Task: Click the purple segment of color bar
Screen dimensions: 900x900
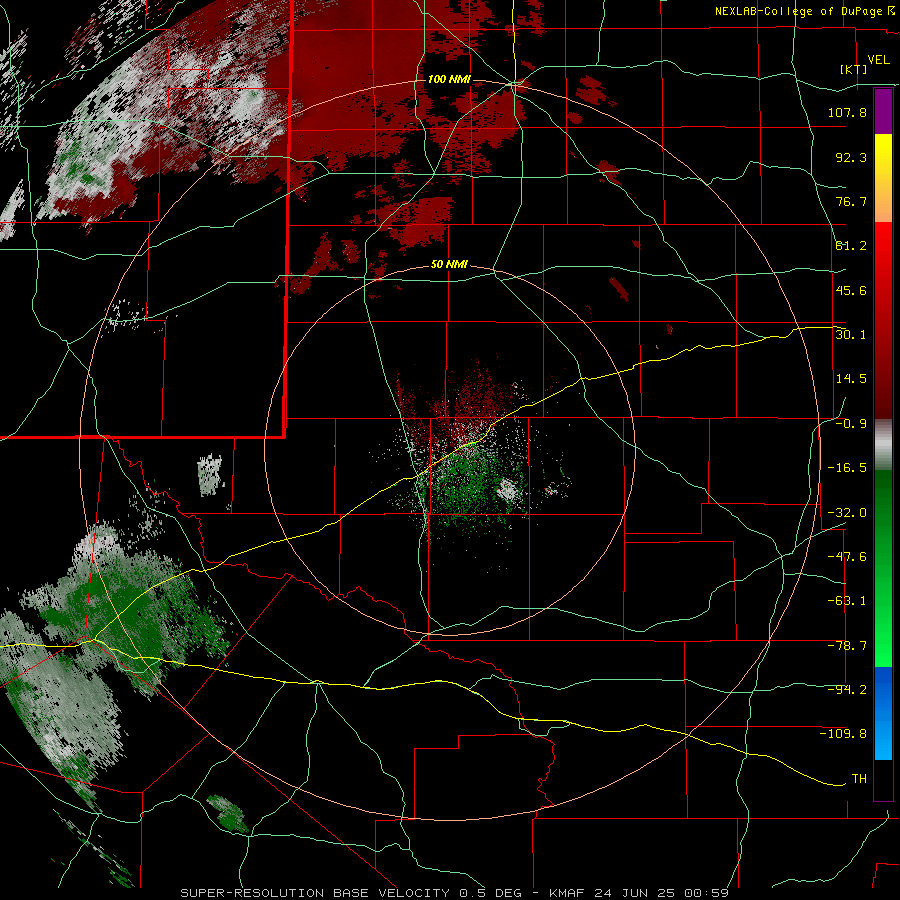Action: [x=883, y=111]
